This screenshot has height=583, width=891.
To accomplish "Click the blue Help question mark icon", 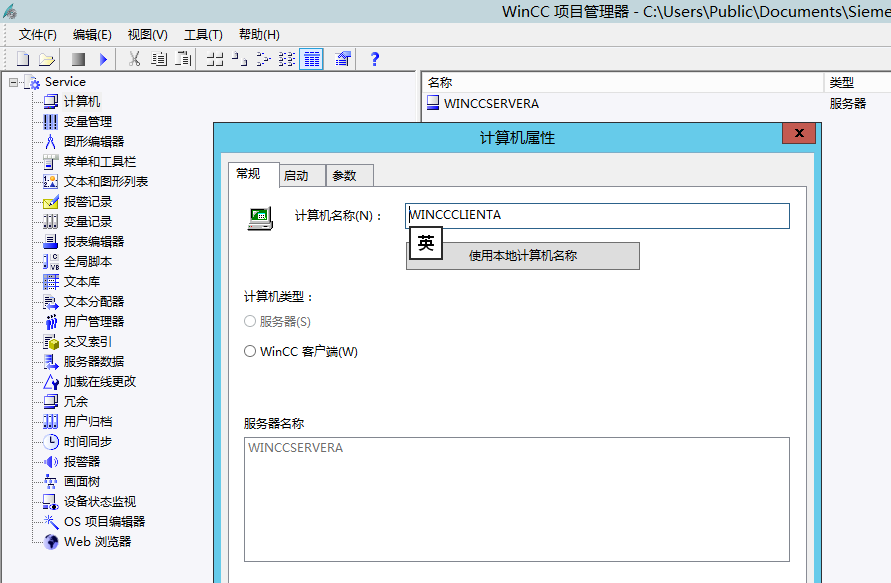I will [373, 60].
